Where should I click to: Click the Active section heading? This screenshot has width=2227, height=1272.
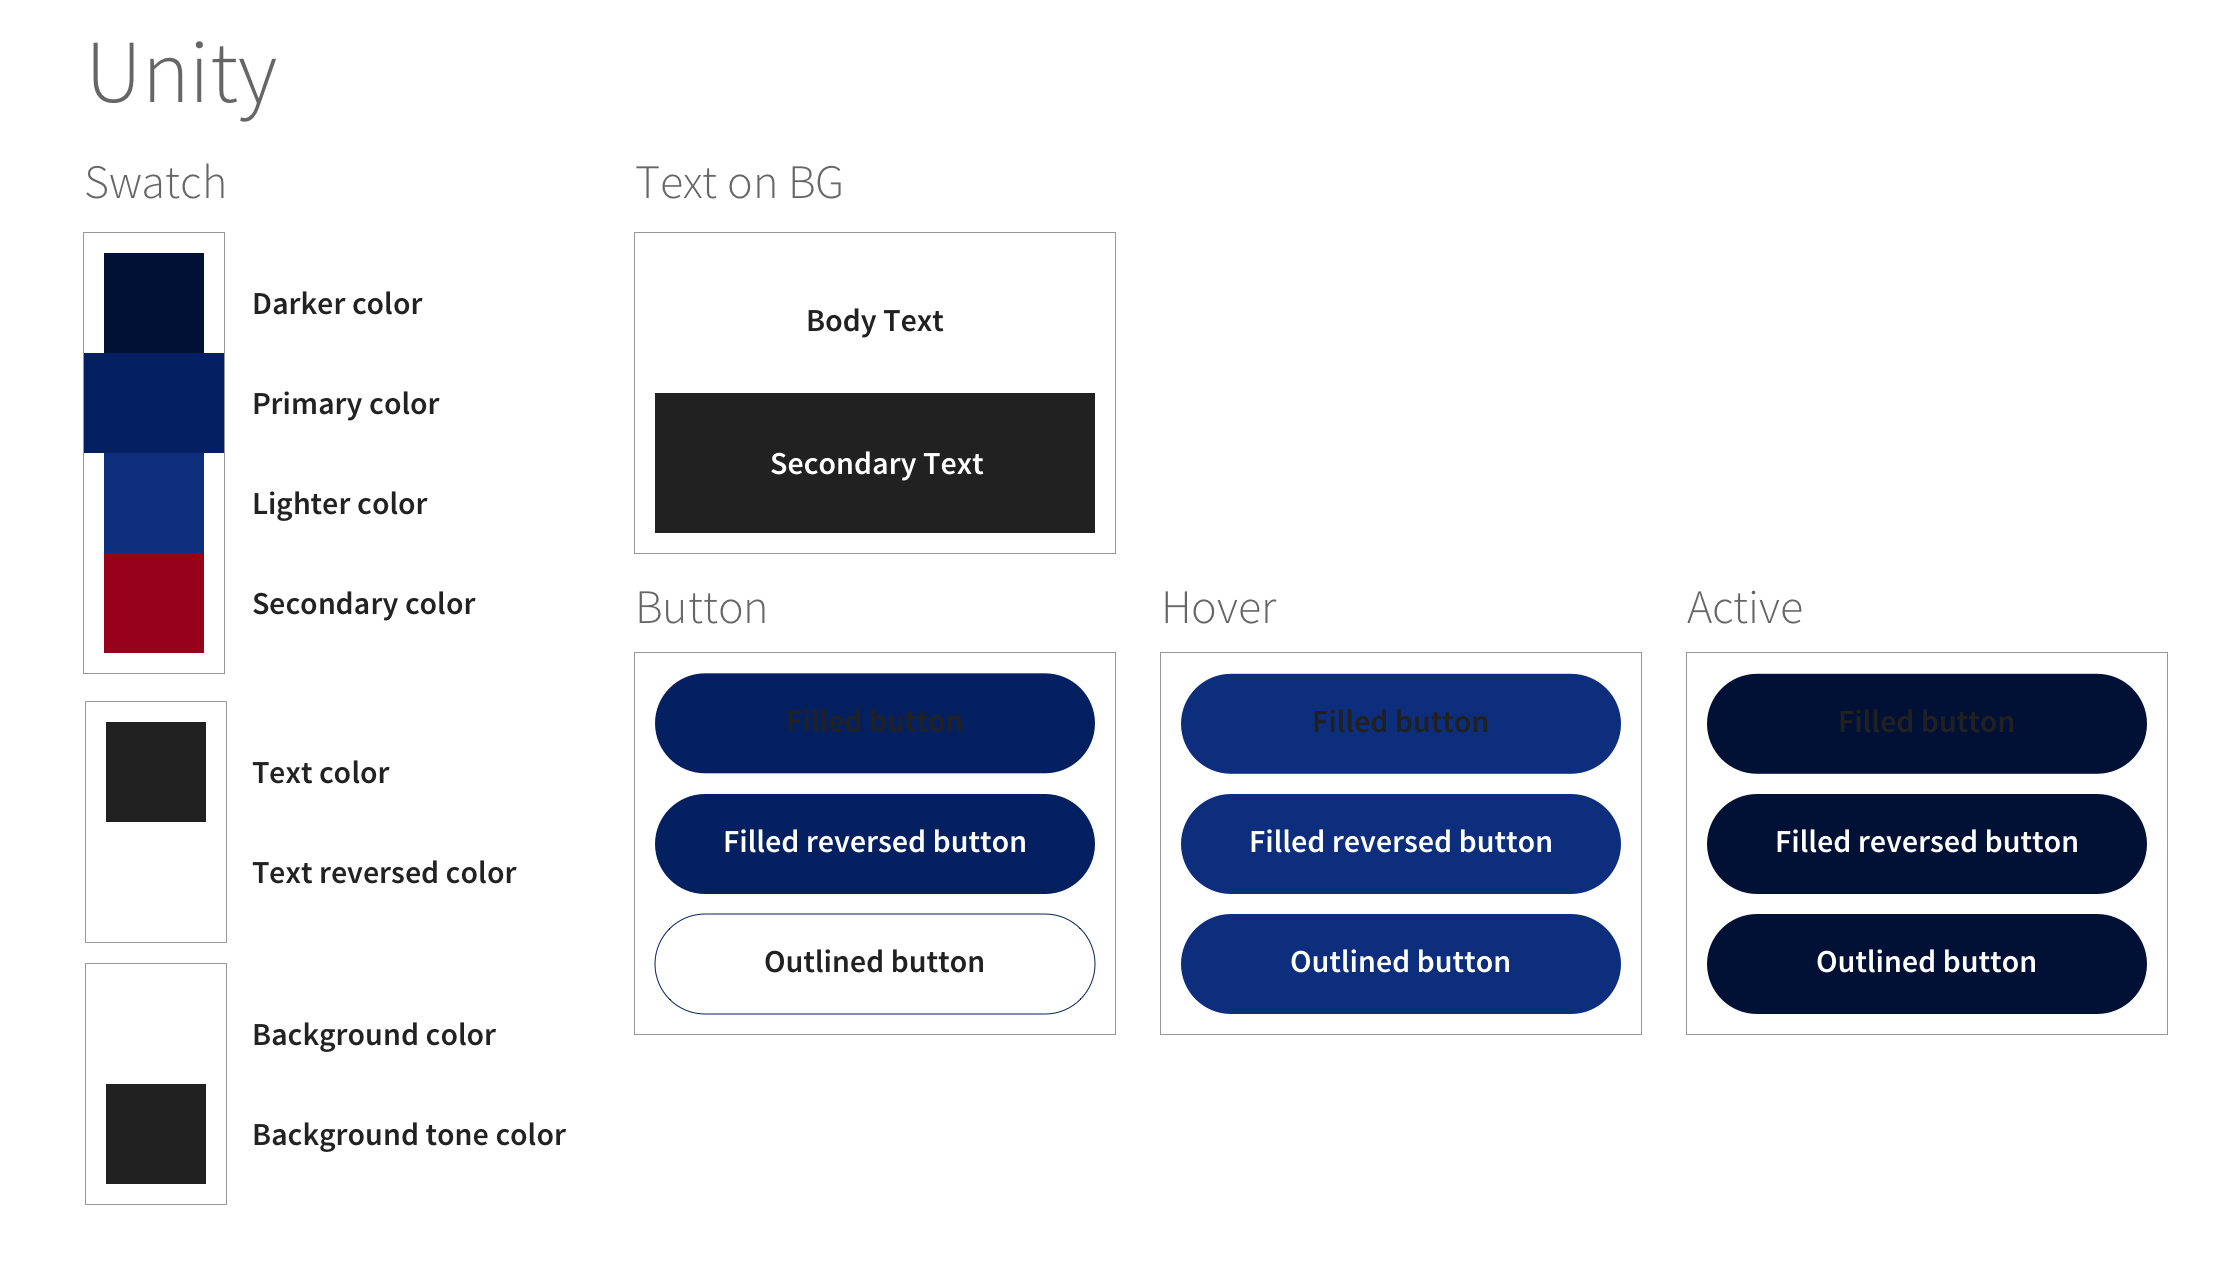click(x=1744, y=608)
